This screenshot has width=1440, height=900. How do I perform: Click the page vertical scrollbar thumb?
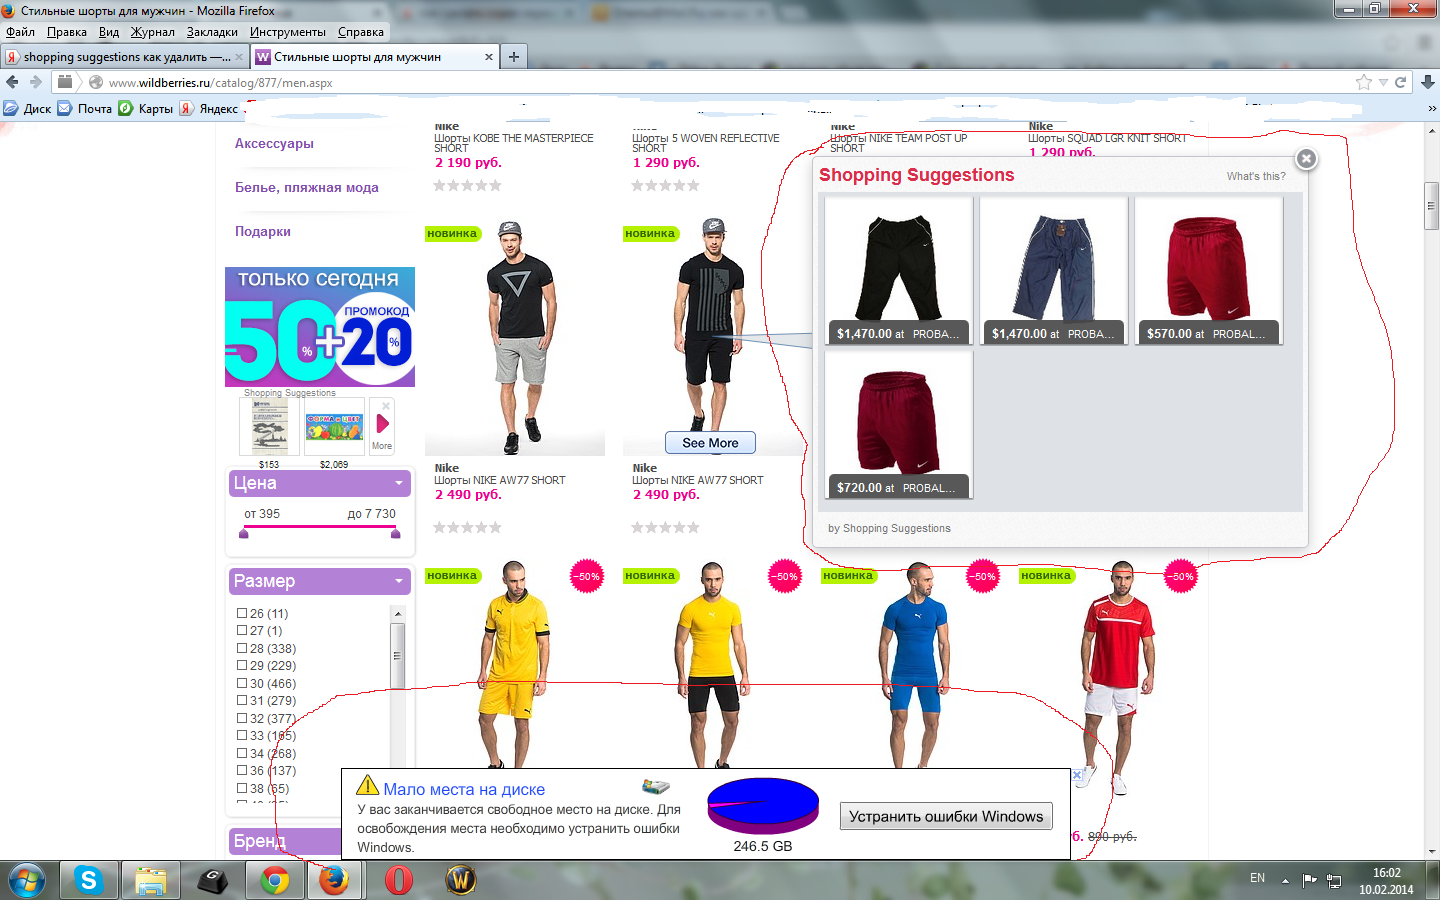tap(1432, 207)
